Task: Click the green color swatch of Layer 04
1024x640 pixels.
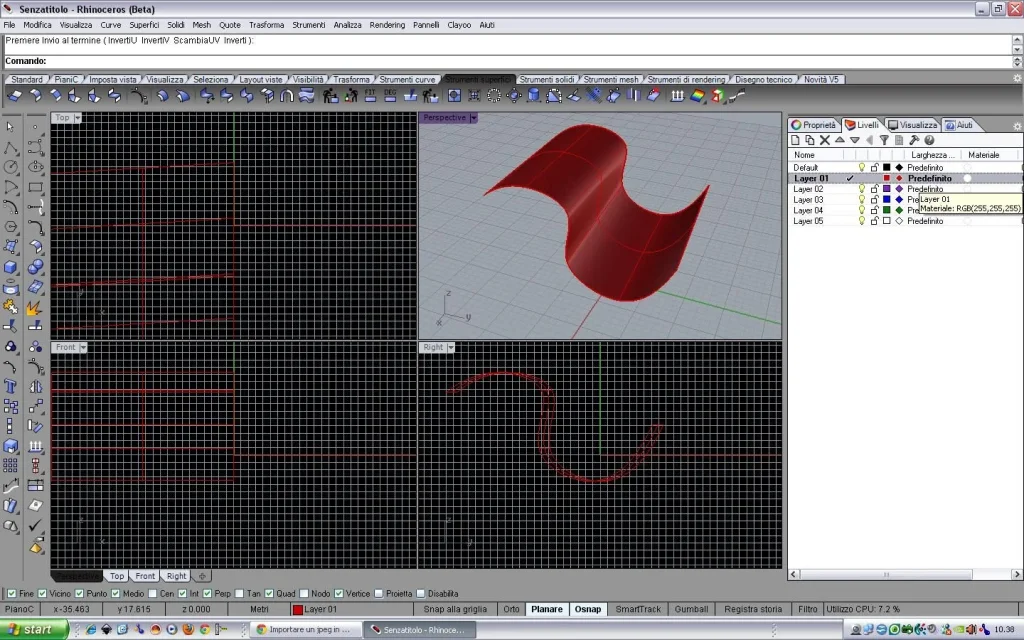Action: [887, 210]
